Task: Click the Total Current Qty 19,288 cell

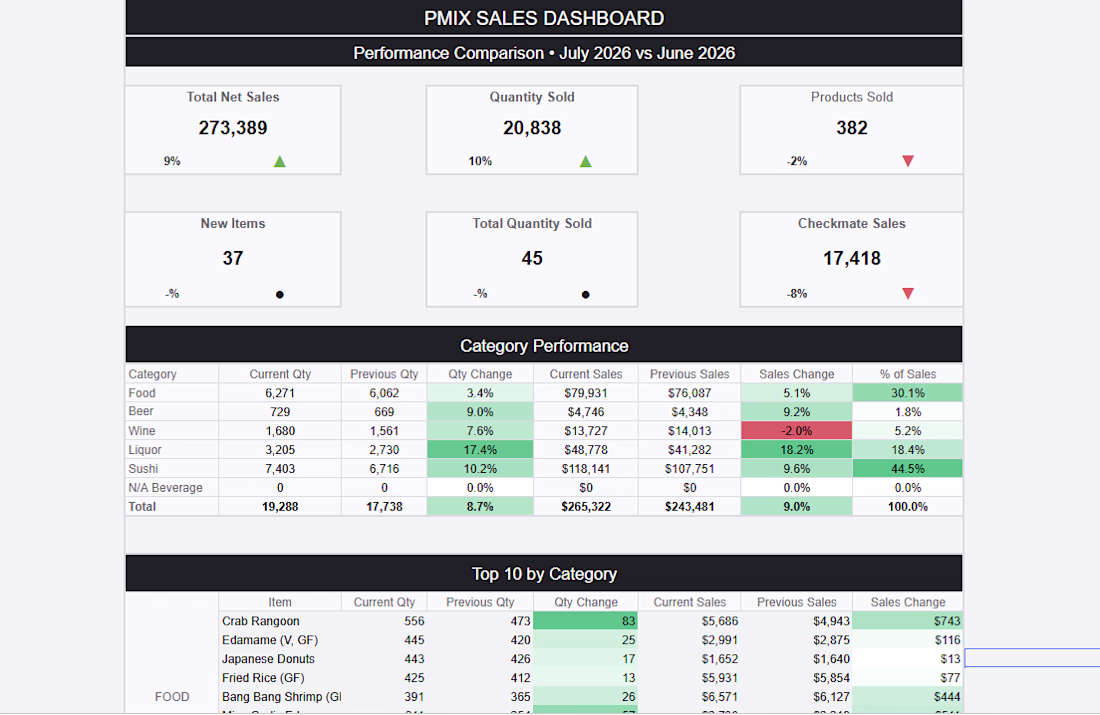Action: 280,507
